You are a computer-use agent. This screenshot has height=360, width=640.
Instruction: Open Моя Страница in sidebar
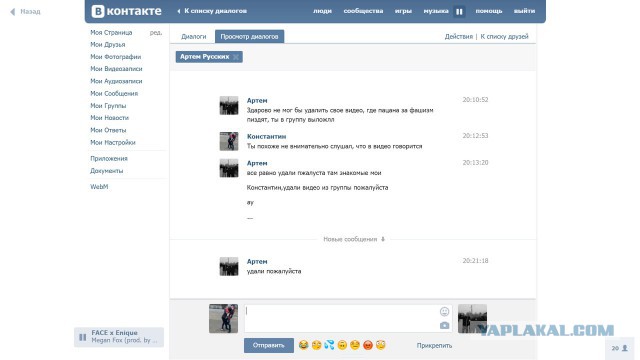[x=111, y=32]
